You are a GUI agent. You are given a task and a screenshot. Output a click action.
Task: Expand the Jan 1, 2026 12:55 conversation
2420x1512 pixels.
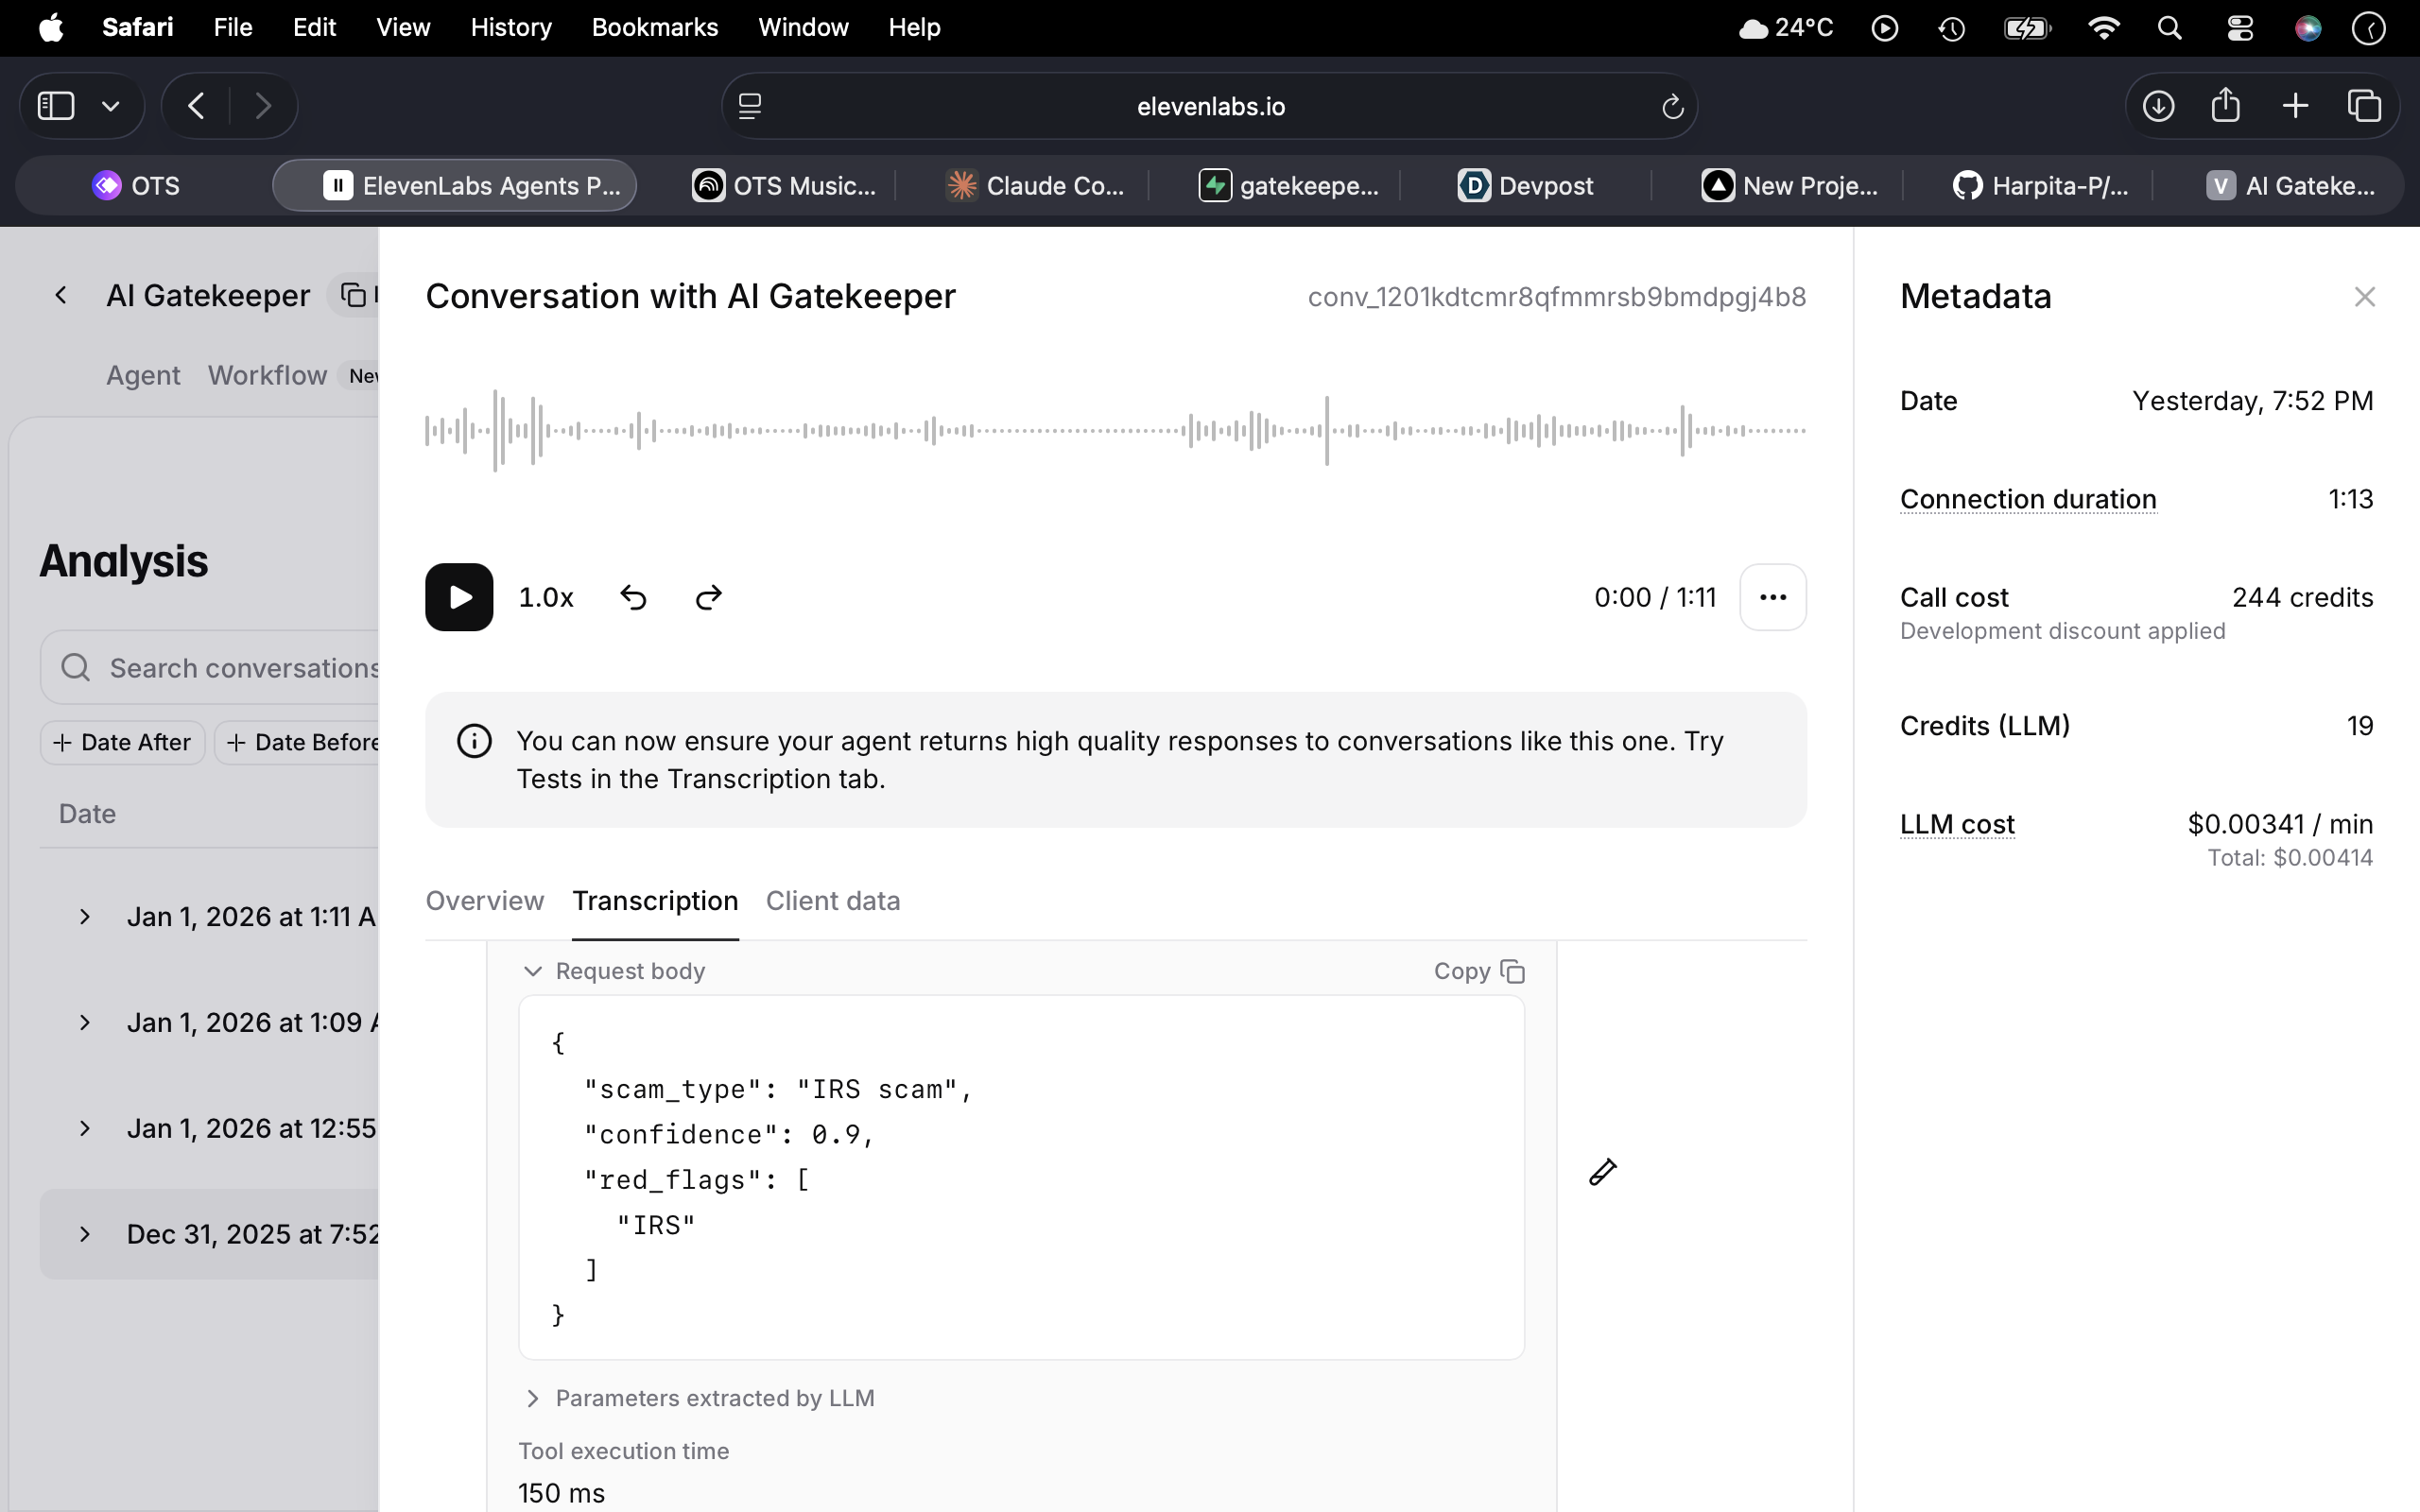85,1128
